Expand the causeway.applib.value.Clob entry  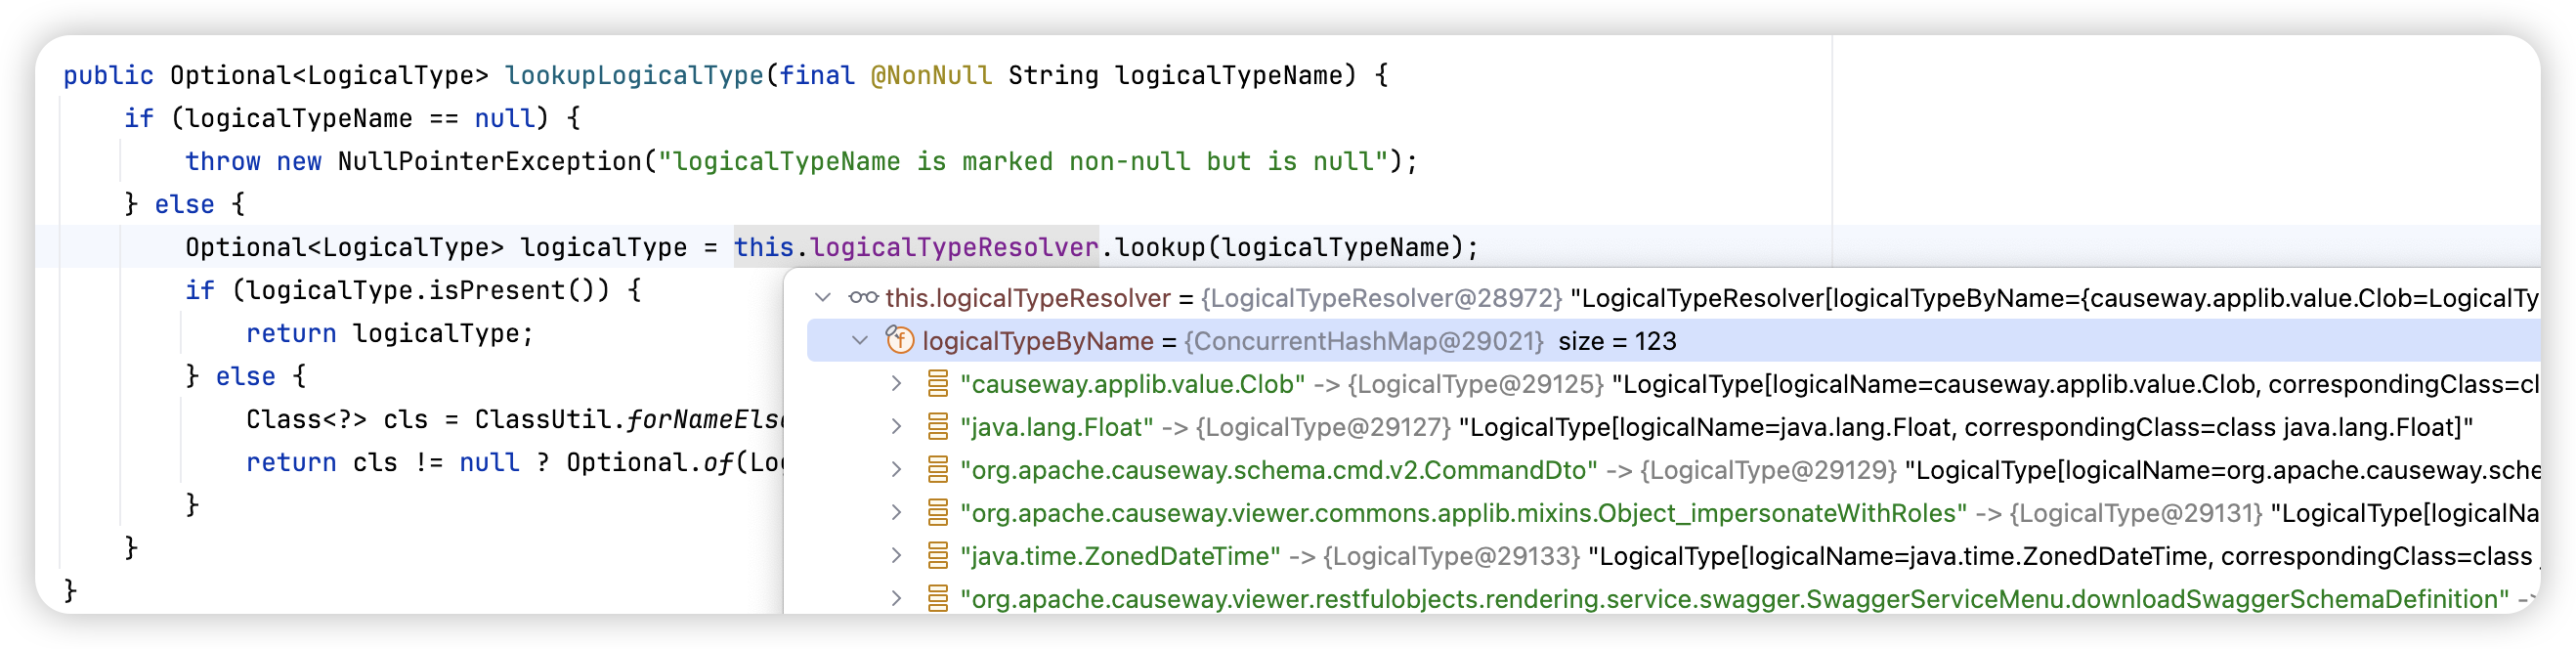click(x=897, y=384)
